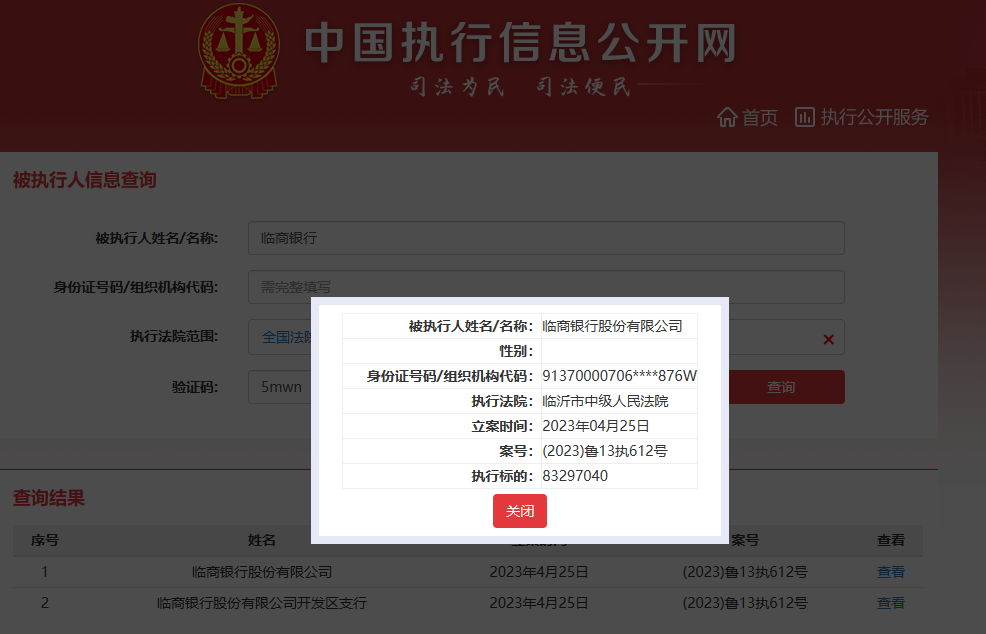Screen dimensions: 986x634
Task: Select 83297040 执行标的 value in popup
Action: (575, 476)
